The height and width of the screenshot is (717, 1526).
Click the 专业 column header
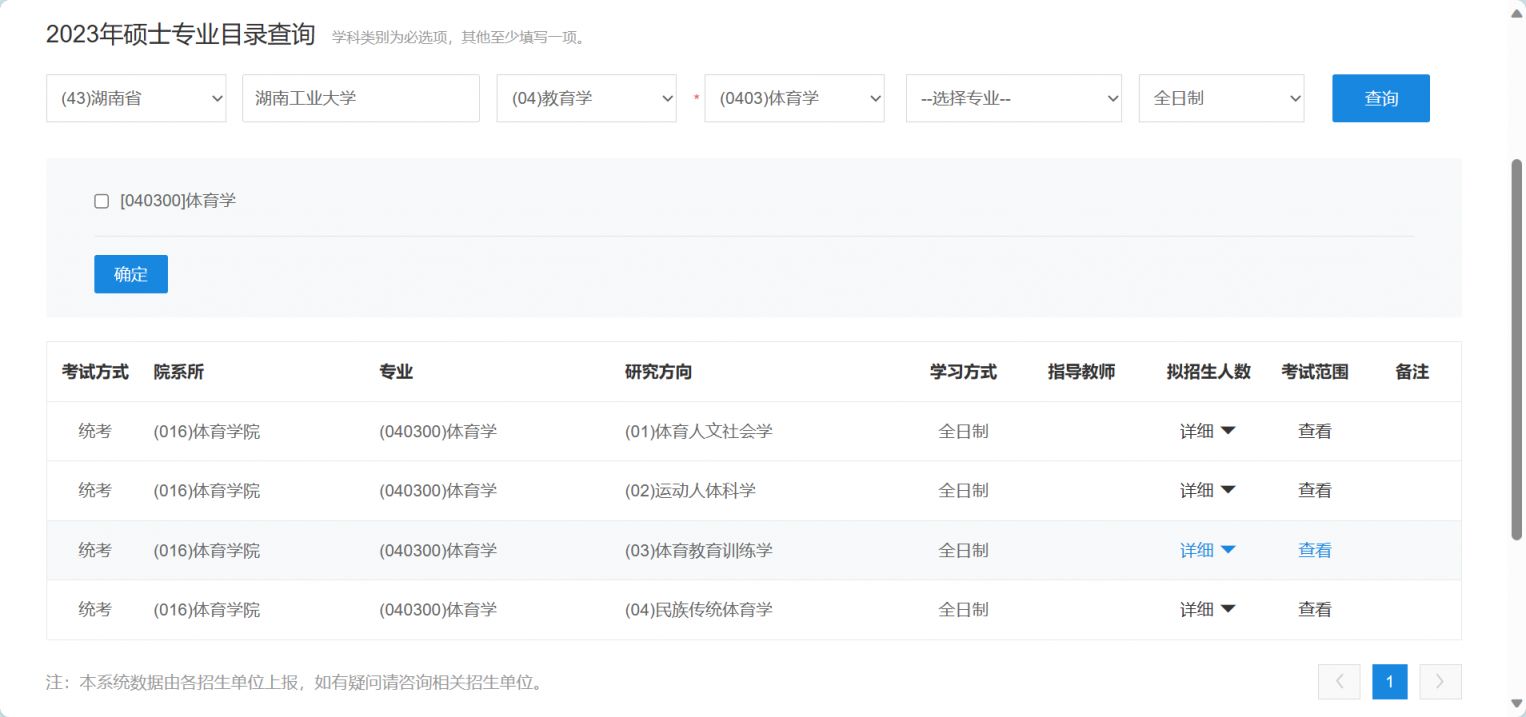coord(396,372)
